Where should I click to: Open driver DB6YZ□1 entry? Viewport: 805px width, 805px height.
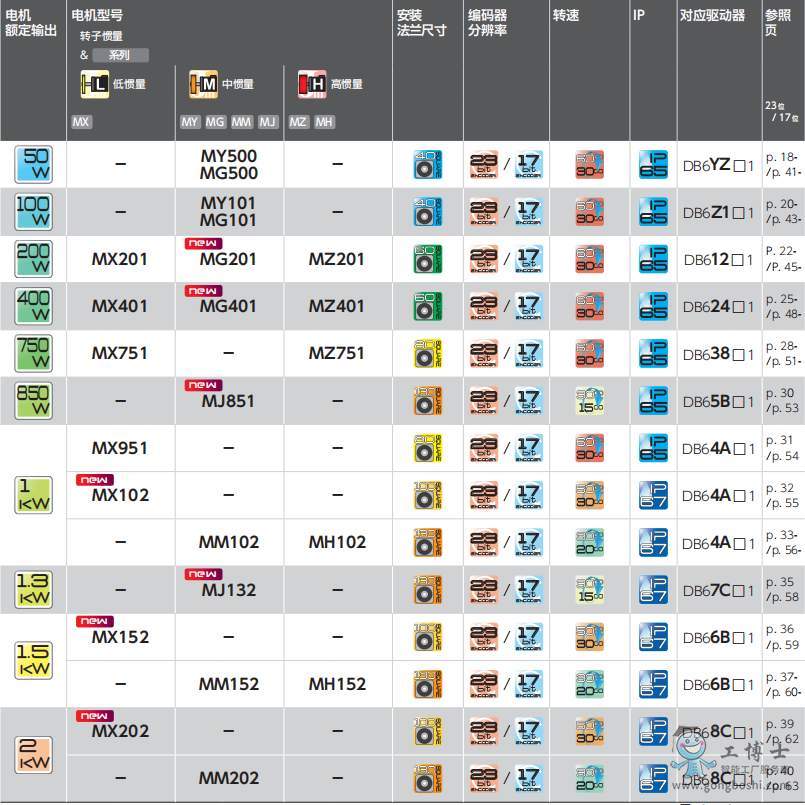coord(718,165)
